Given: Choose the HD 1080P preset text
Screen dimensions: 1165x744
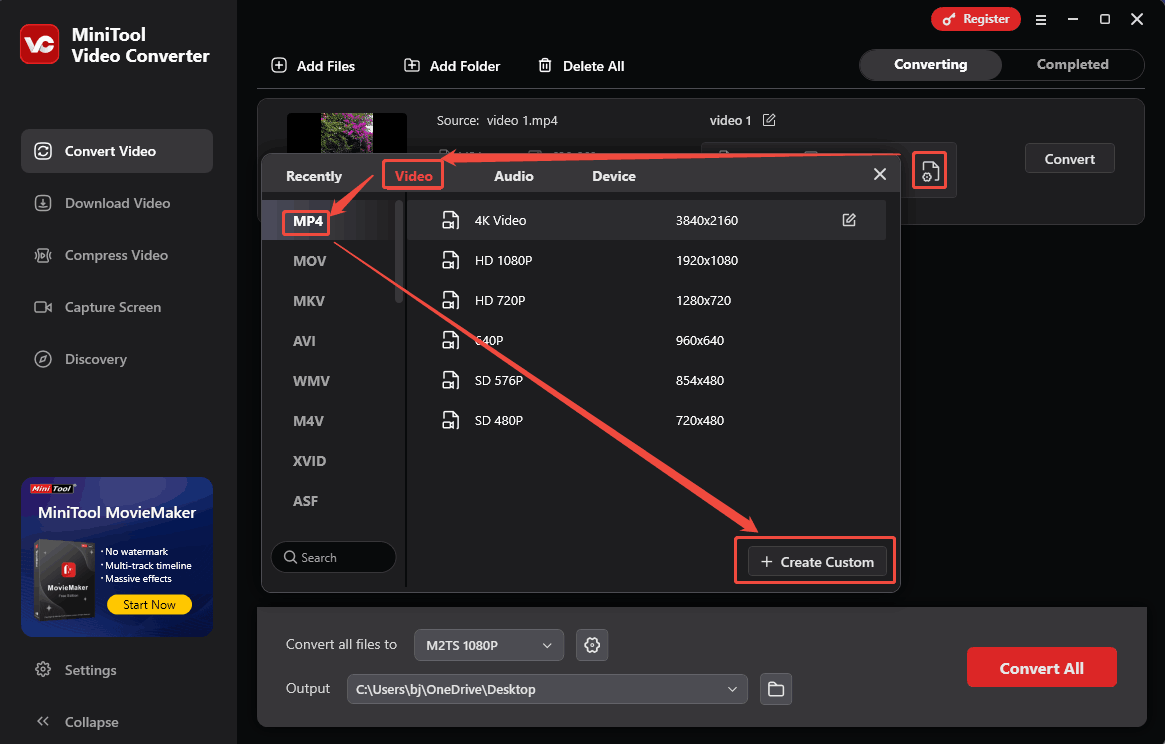Looking at the screenshot, I should (503, 260).
